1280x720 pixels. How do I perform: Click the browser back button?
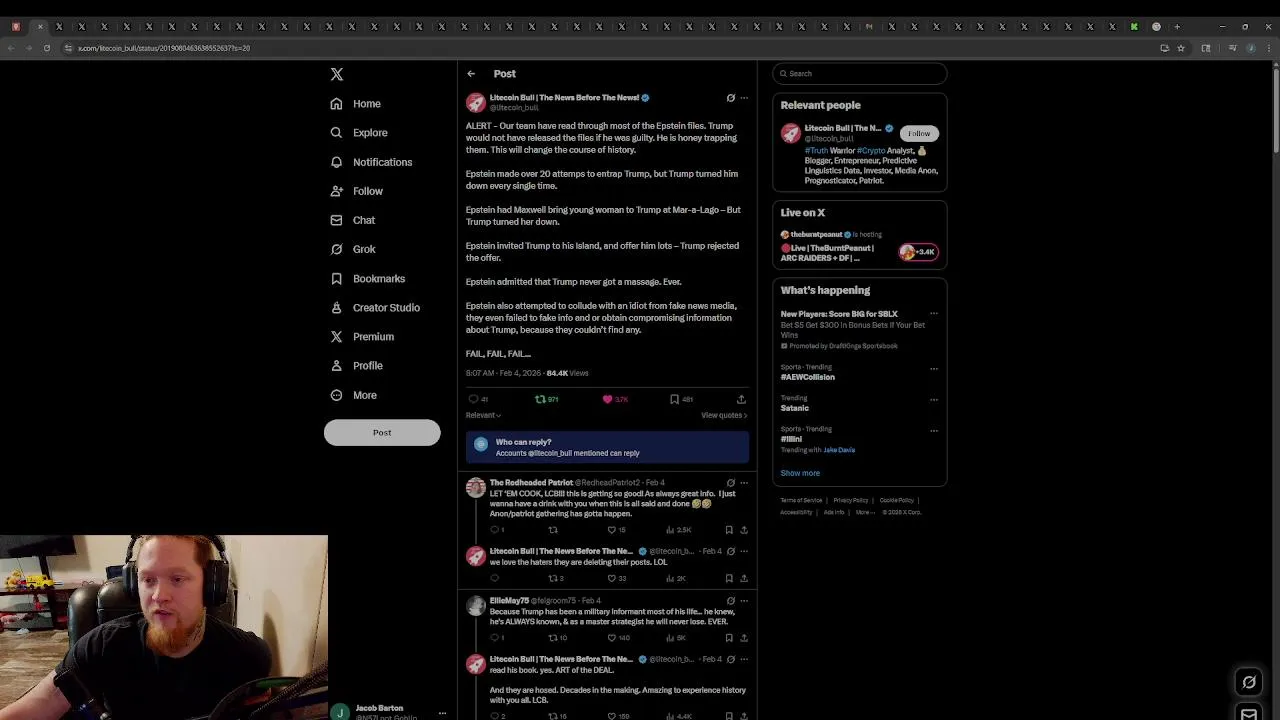pyautogui.click(x=10, y=48)
